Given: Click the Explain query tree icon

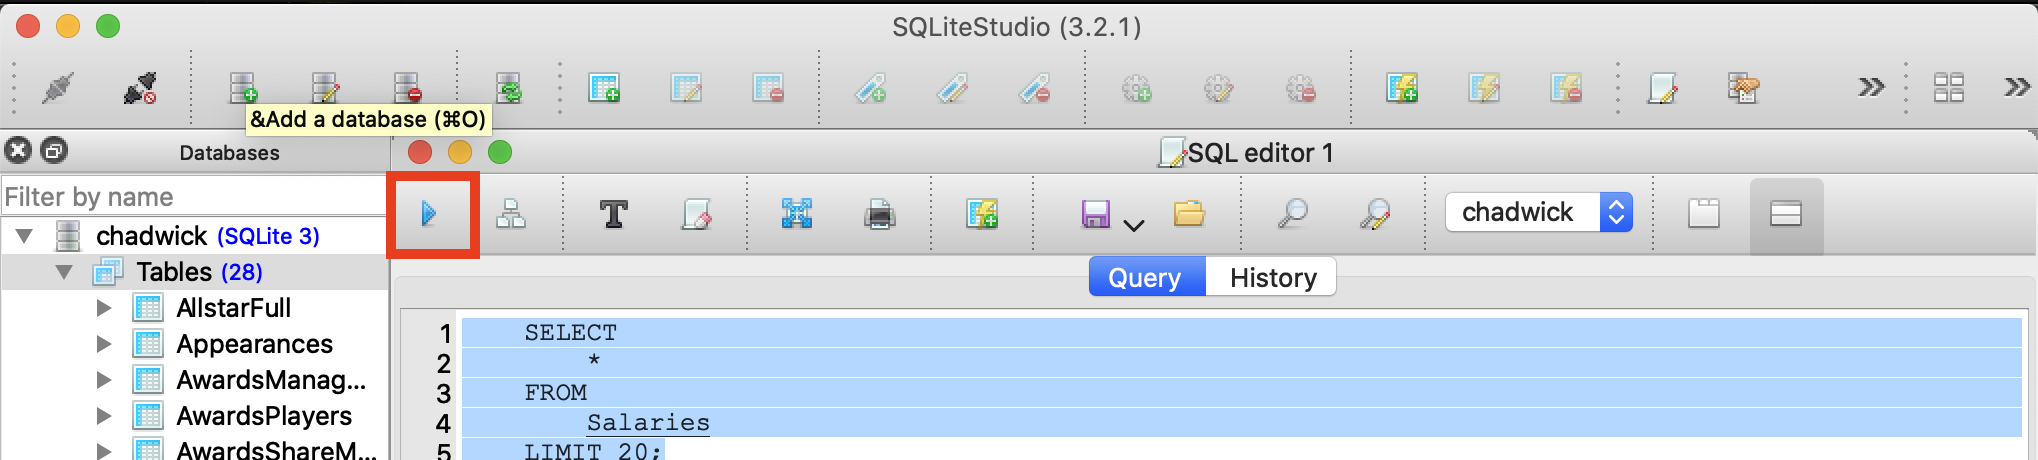Looking at the screenshot, I should 511,213.
